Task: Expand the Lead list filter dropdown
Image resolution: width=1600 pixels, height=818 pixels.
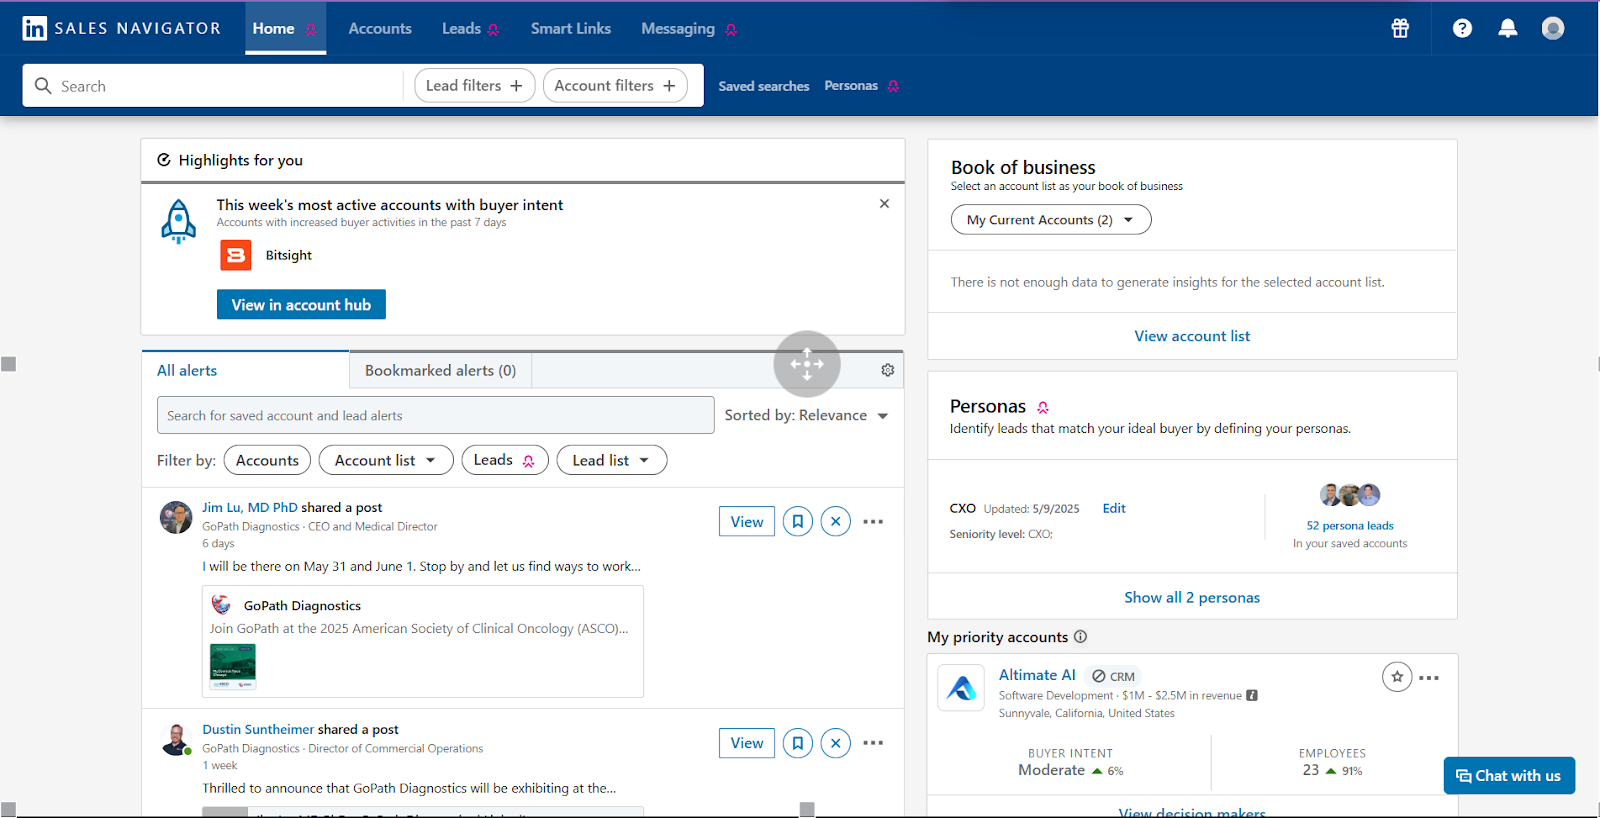Action: pyautogui.click(x=612, y=460)
